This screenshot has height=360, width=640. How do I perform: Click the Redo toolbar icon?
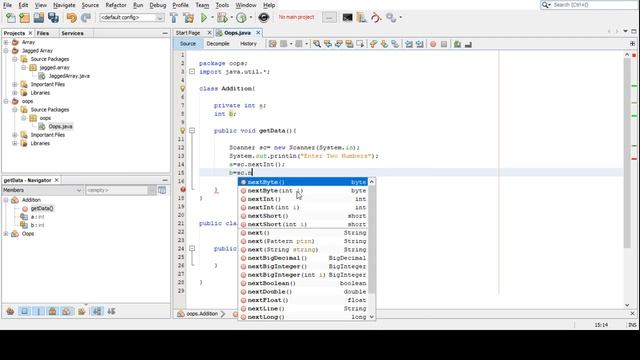(86, 18)
